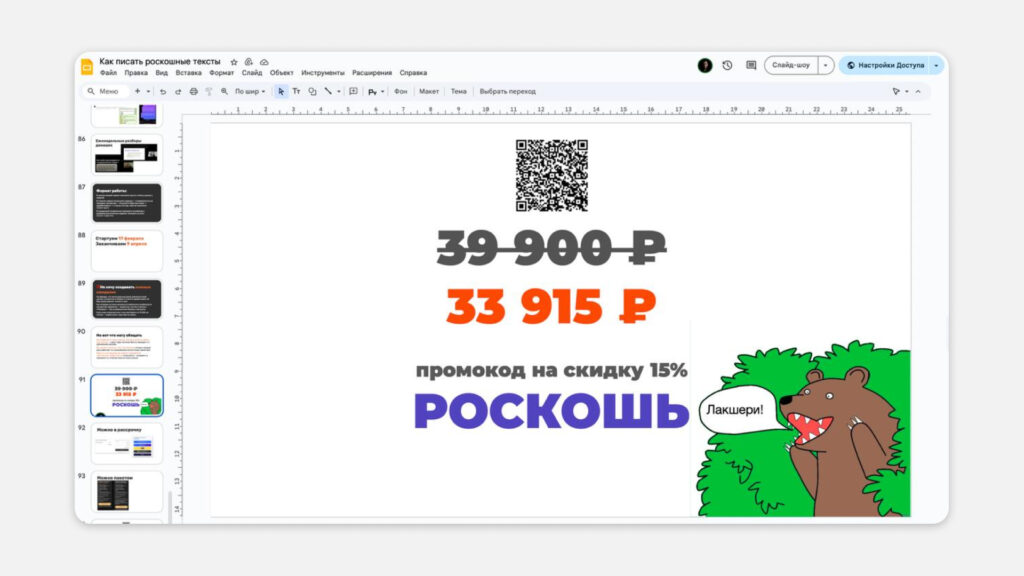This screenshot has width=1024, height=576.
Task: Check the cloud save status icon
Action: pyautogui.click(x=264, y=62)
